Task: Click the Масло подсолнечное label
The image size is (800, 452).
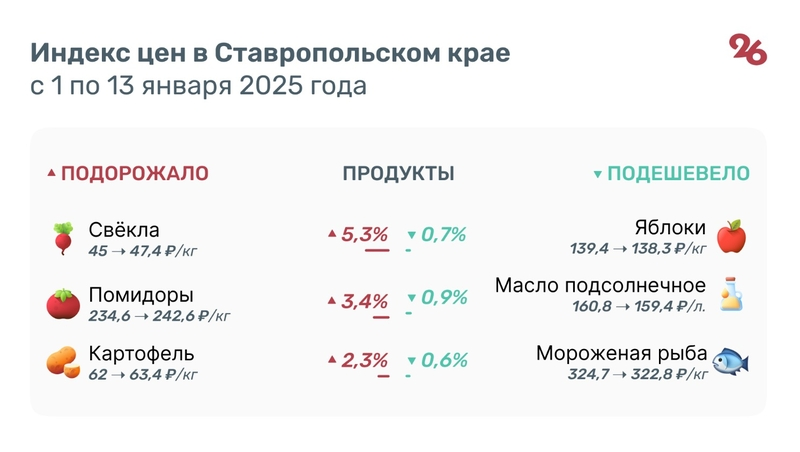Action: (600, 286)
